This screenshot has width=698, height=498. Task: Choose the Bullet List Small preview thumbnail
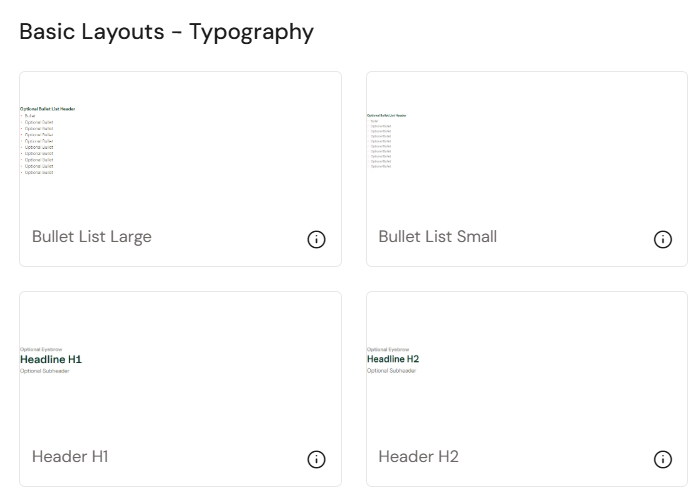pyautogui.click(x=526, y=141)
